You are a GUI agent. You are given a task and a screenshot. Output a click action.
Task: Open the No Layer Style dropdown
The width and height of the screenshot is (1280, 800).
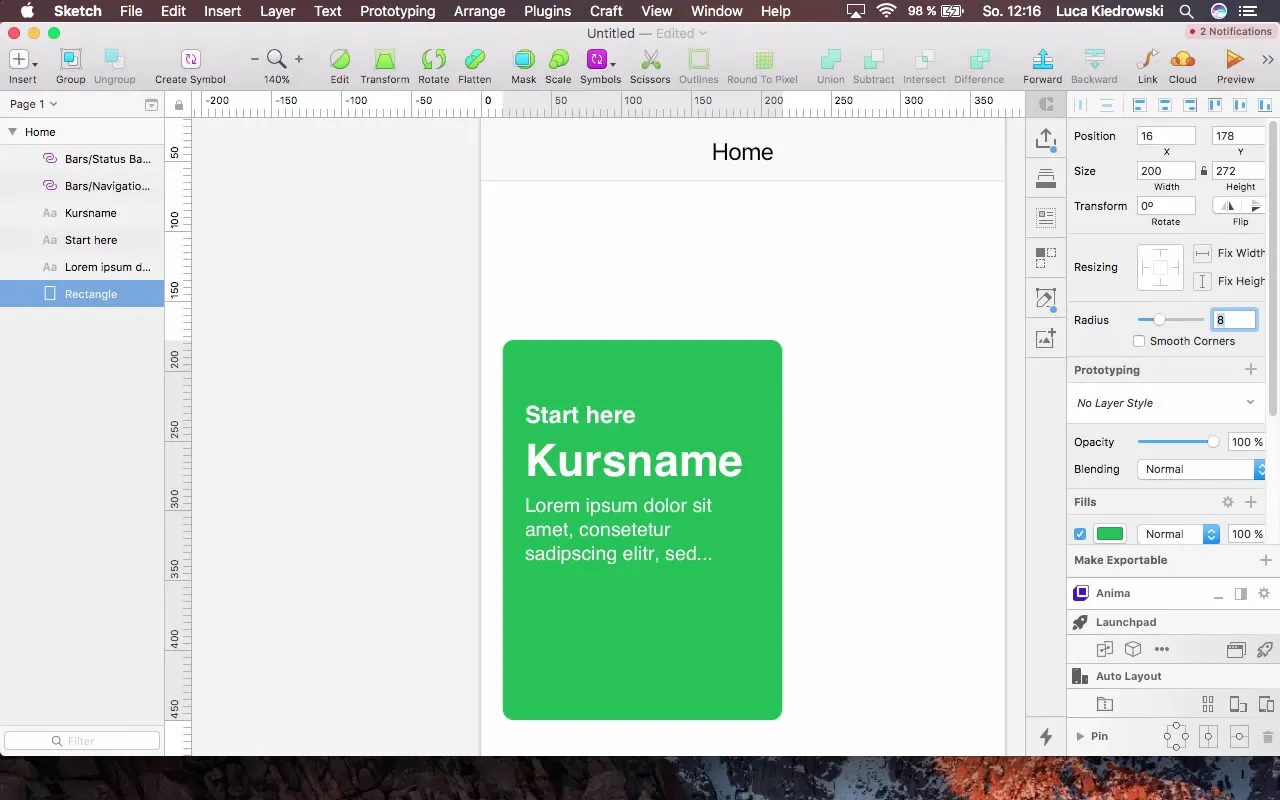(1166, 403)
